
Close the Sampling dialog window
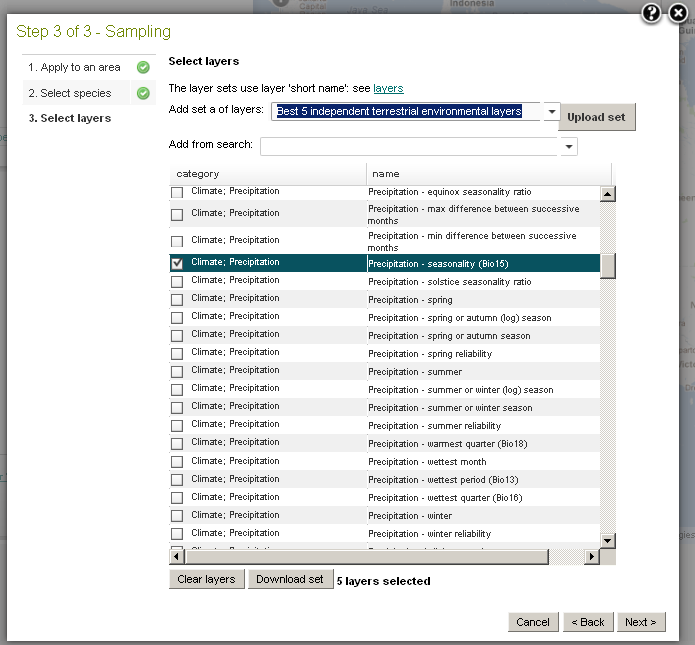[x=676, y=13]
